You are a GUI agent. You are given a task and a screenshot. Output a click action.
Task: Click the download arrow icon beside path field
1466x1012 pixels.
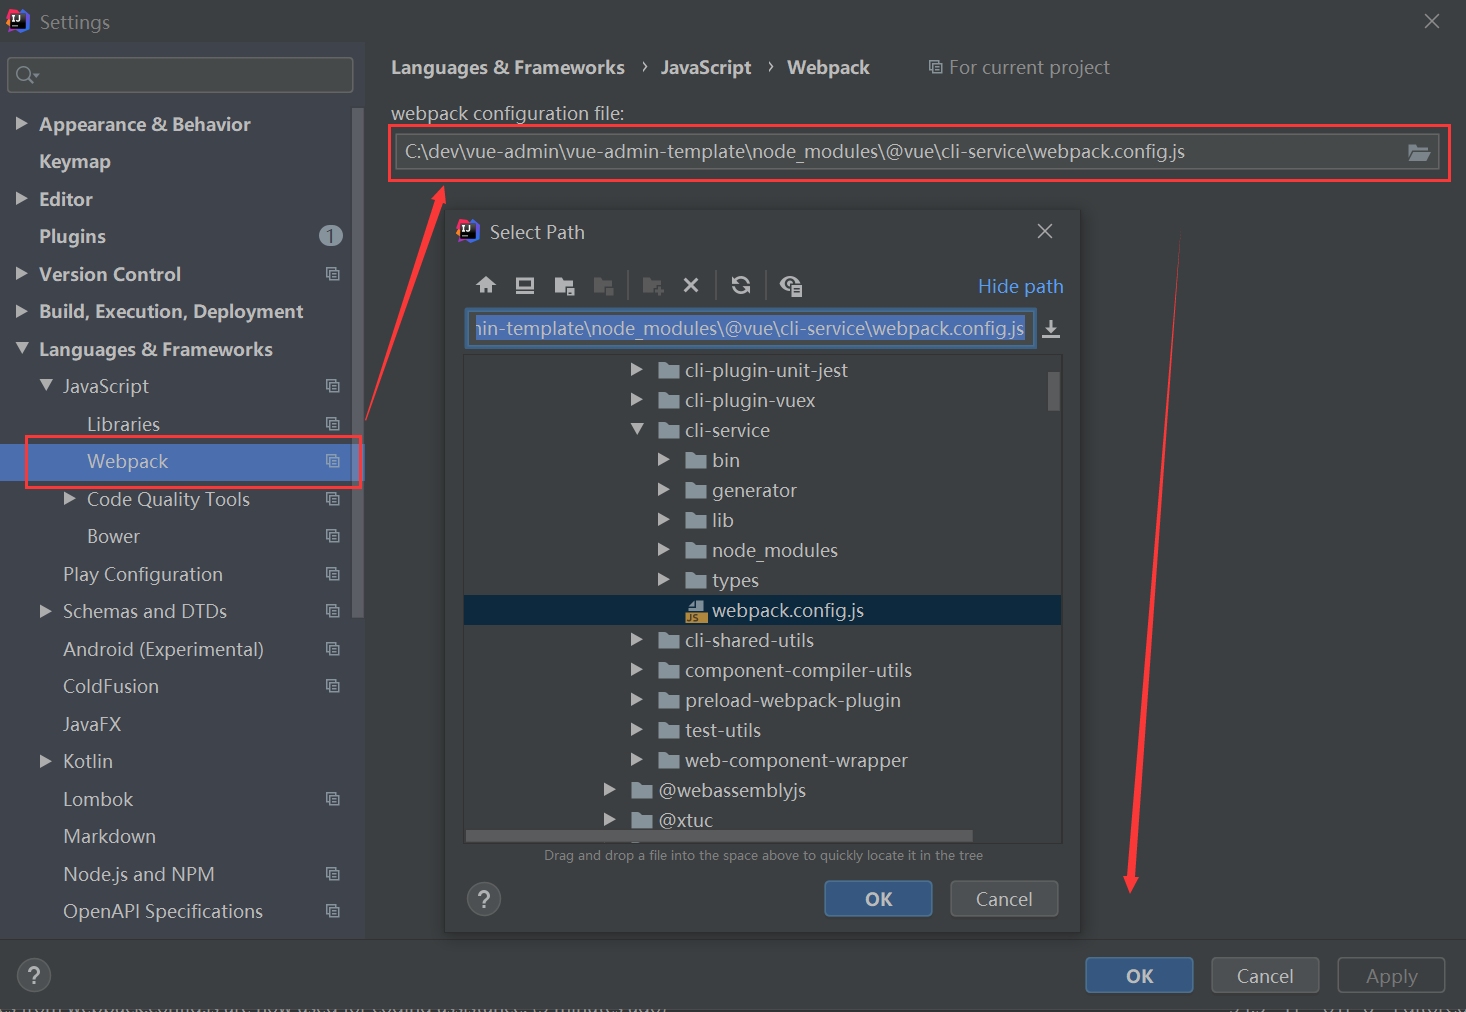[x=1051, y=329]
